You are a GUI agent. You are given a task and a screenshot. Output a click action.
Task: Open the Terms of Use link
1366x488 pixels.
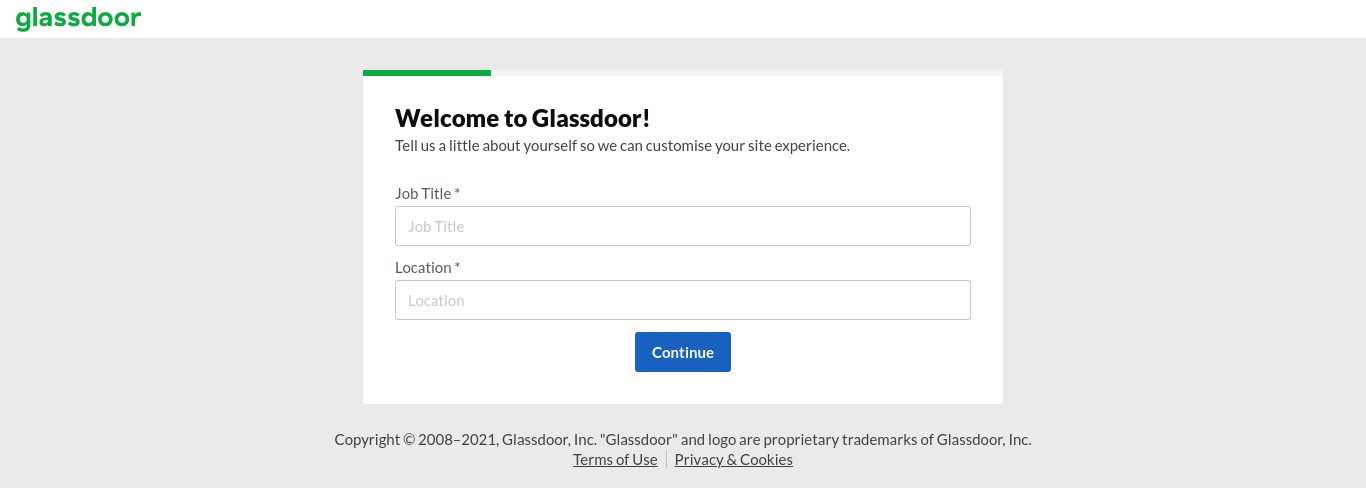(615, 460)
